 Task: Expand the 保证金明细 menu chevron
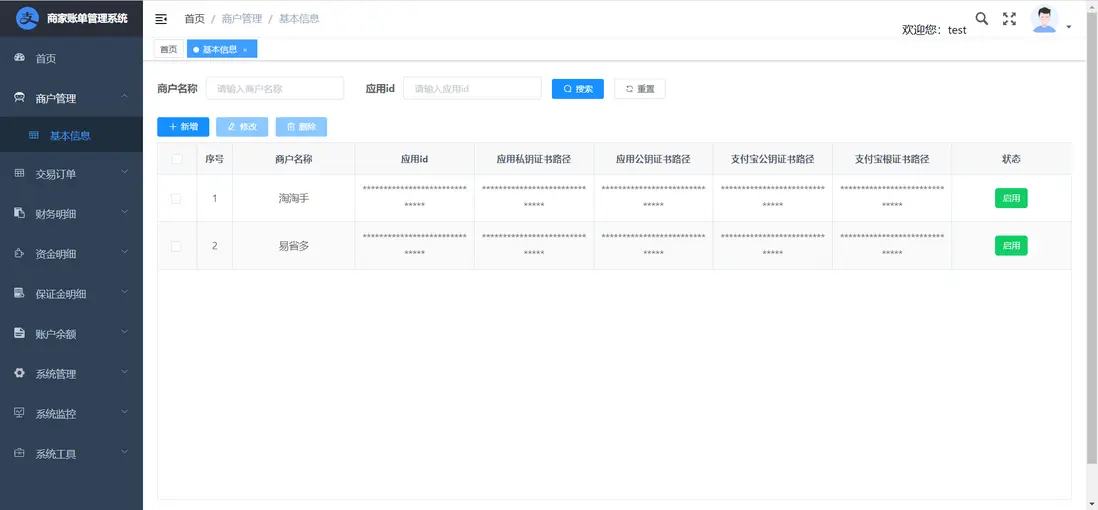click(x=124, y=291)
